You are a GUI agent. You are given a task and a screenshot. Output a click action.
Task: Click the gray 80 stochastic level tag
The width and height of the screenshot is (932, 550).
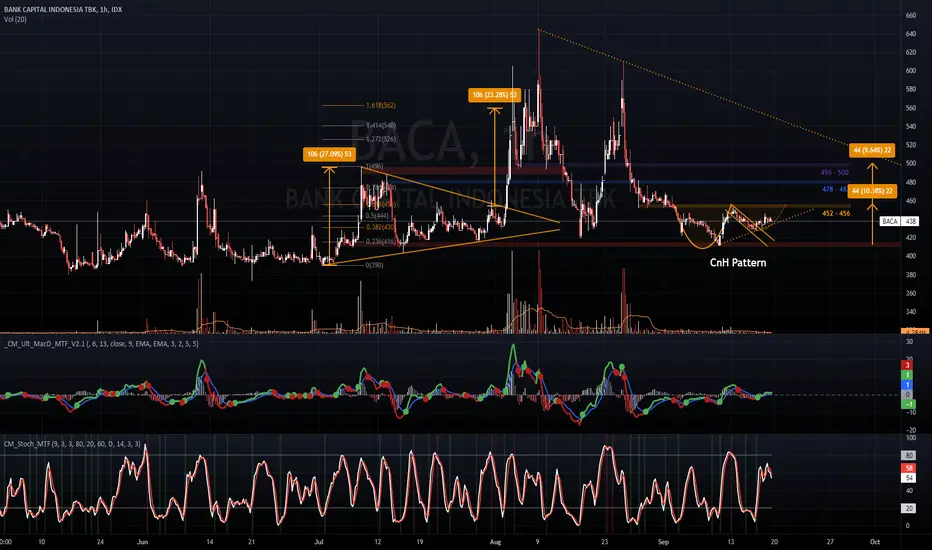[909, 455]
